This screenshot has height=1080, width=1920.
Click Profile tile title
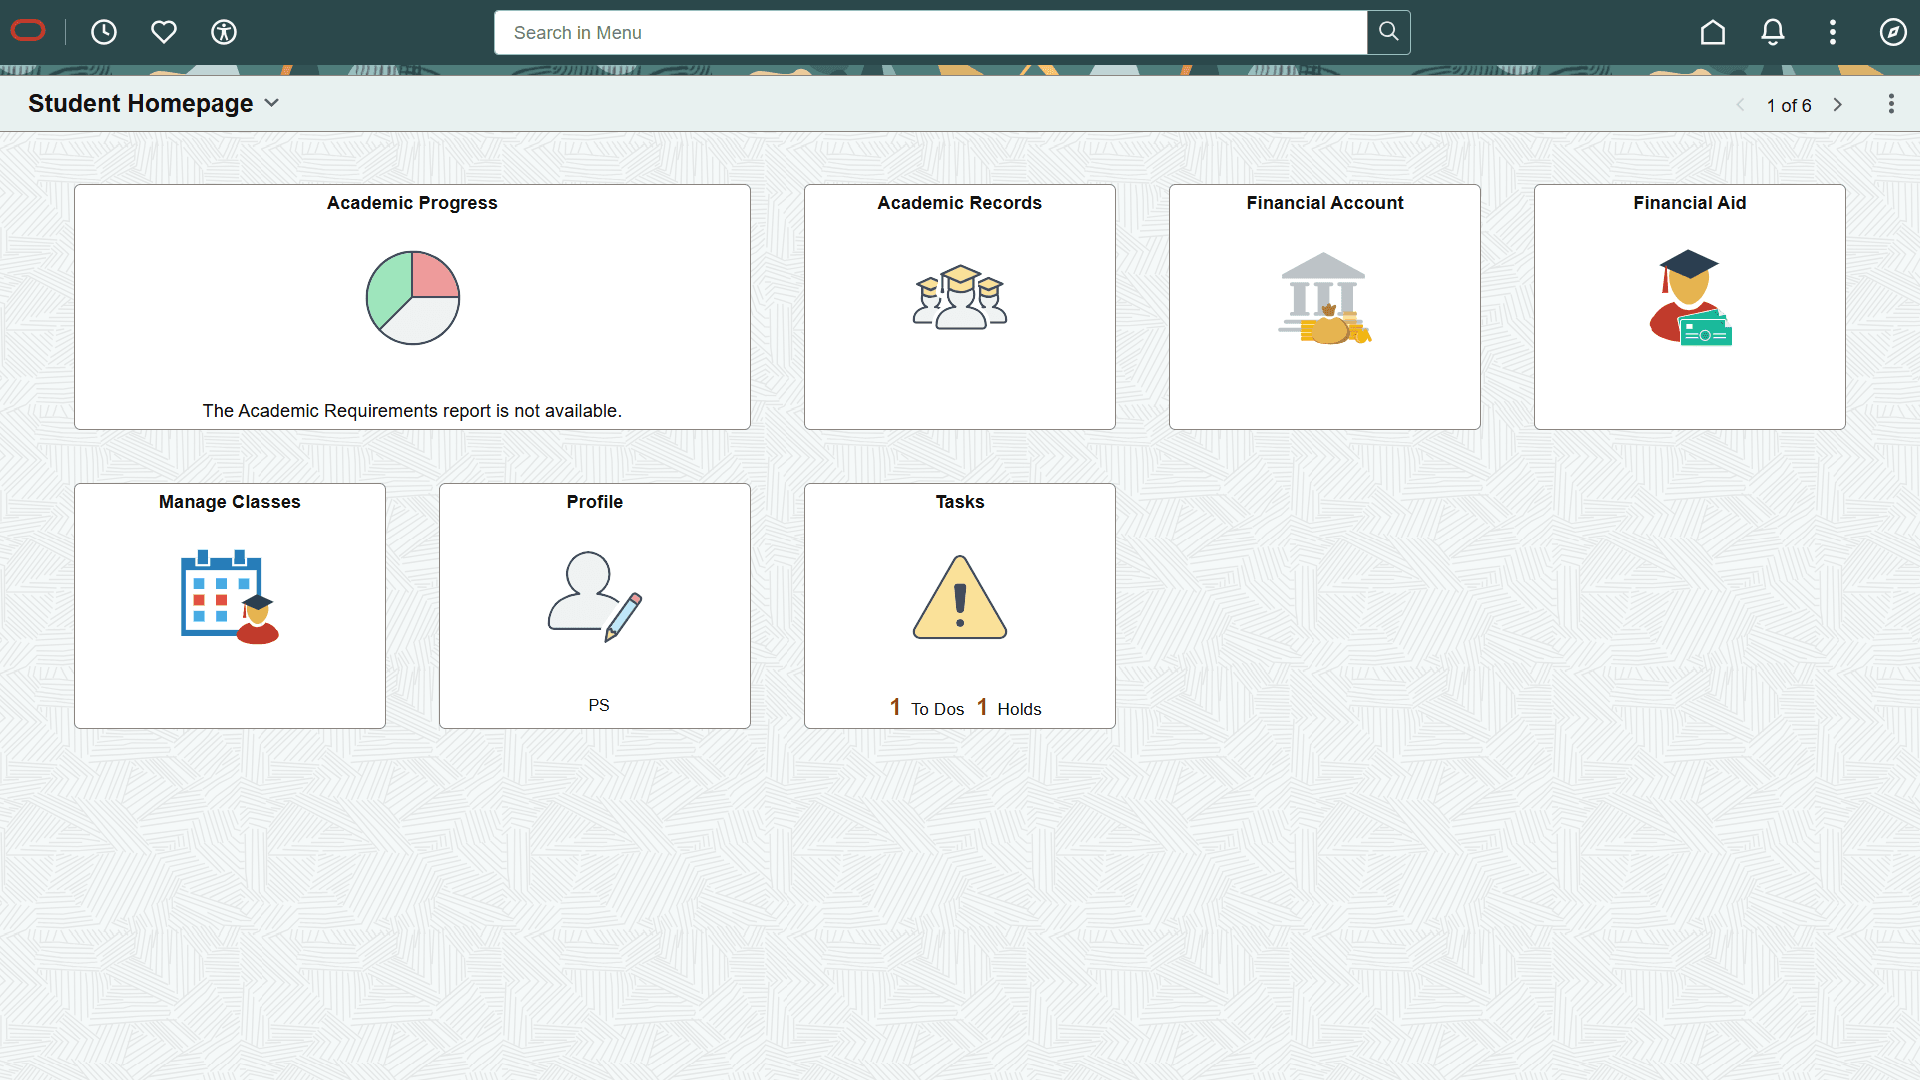click(595, 502)
